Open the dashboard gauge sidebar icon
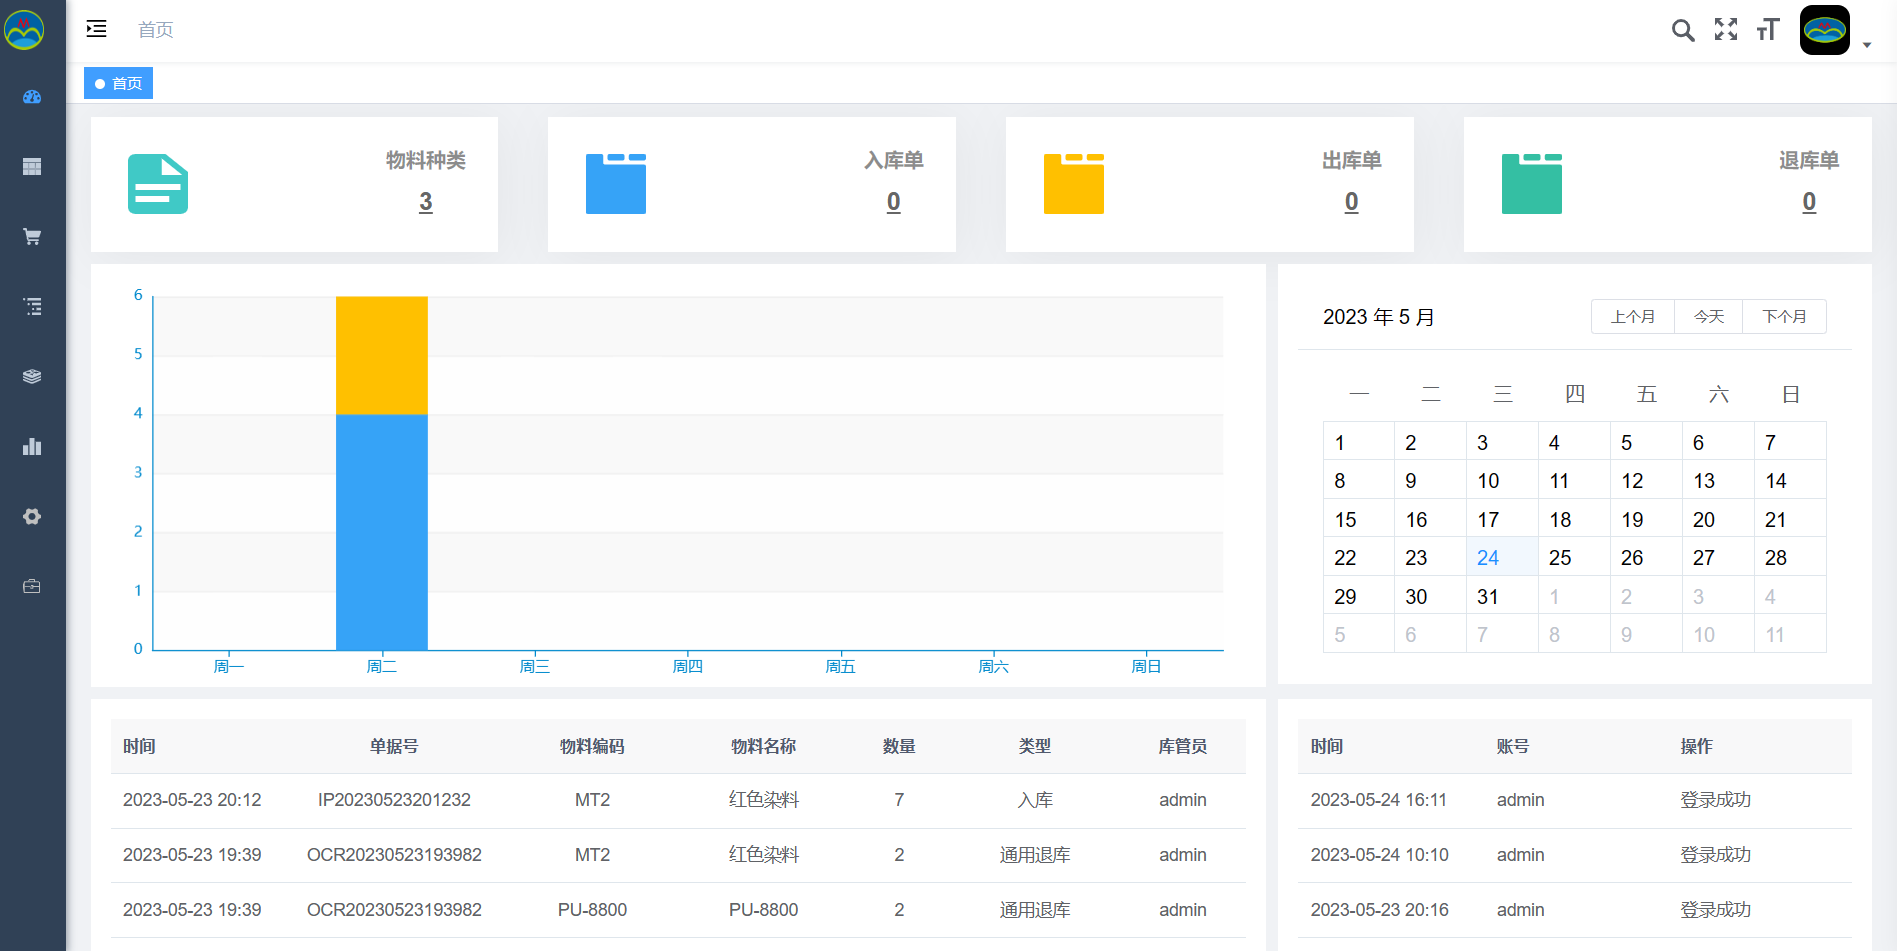The height and width of the screenshot is (951, 1897). click(32, 97)
